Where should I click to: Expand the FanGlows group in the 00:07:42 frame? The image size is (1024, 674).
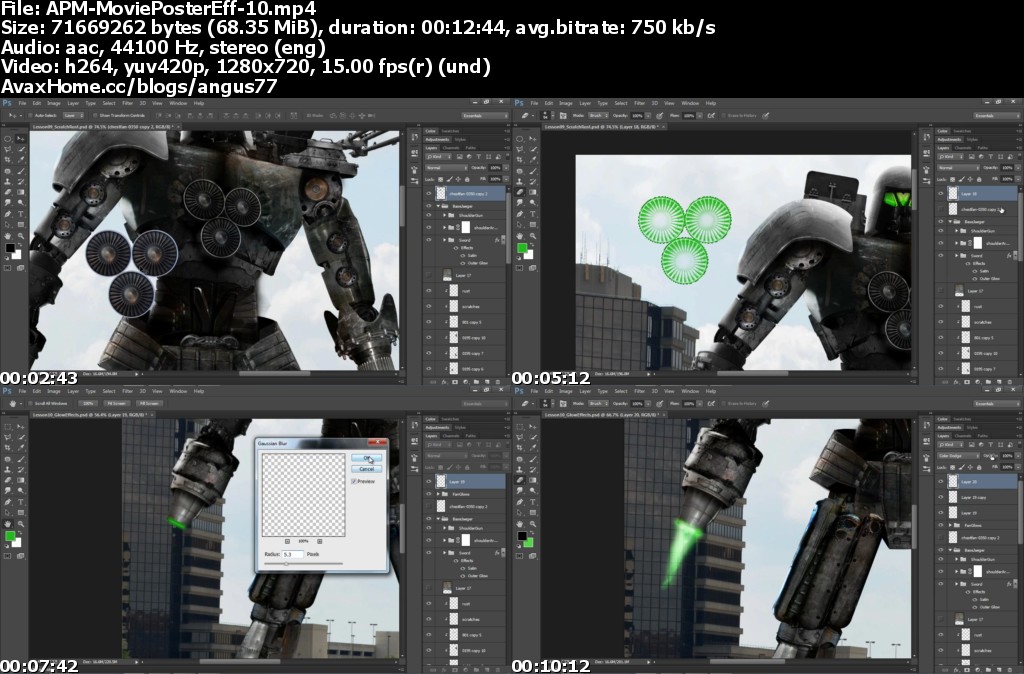click(x=438, y=494)
